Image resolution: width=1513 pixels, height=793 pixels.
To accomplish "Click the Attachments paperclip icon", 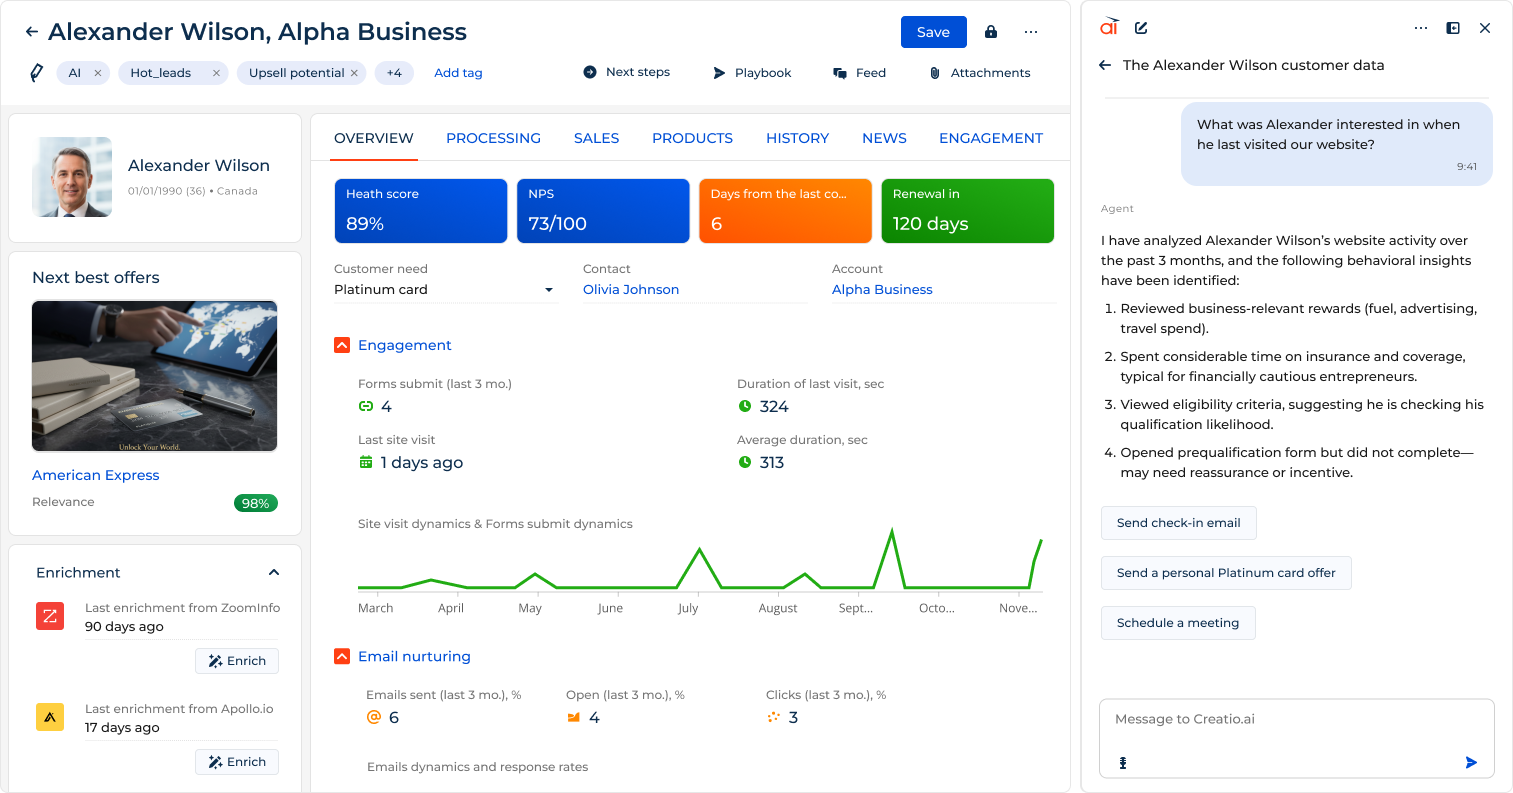I will tap(934, 71).
